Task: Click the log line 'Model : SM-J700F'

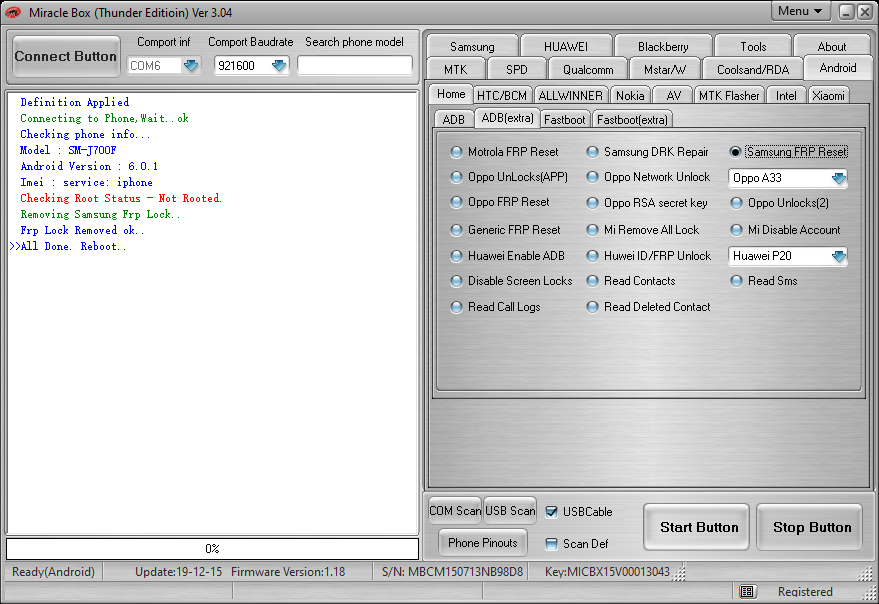Action: tap(68, 150)
